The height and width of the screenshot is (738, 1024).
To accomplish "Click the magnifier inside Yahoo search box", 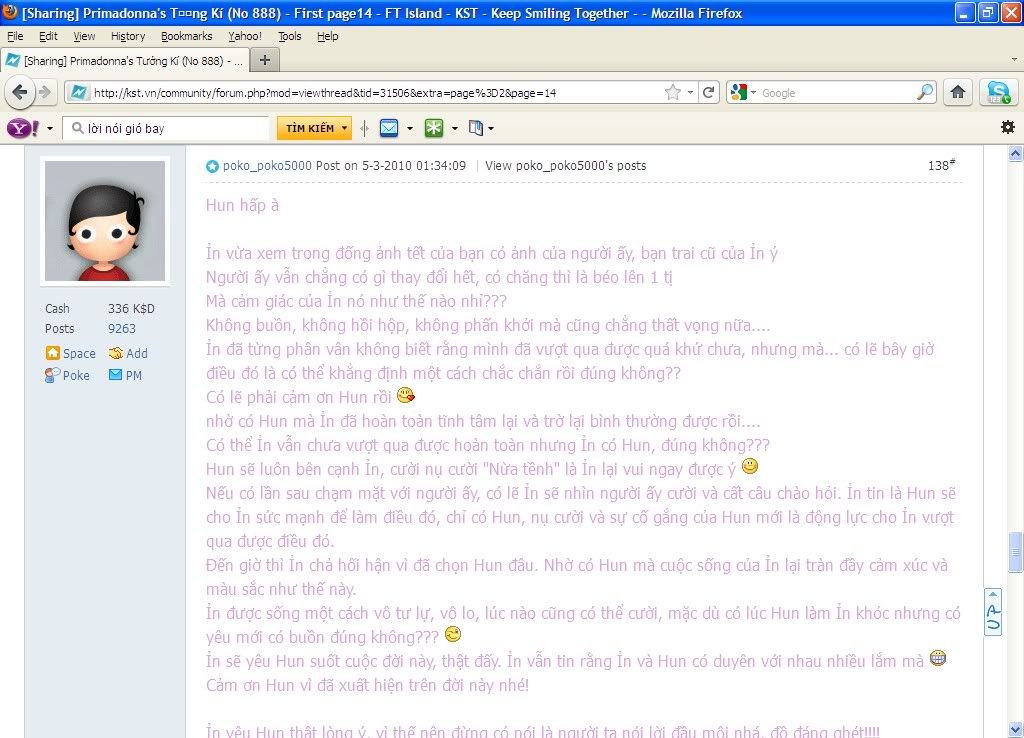I will [77, 128].
